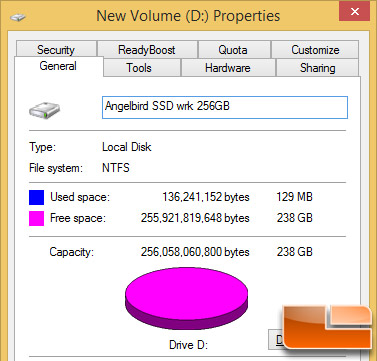Viewport: 377px width, 361px height.
Task: Click the 'Used space:' label
Action: [x=80, y=197]
